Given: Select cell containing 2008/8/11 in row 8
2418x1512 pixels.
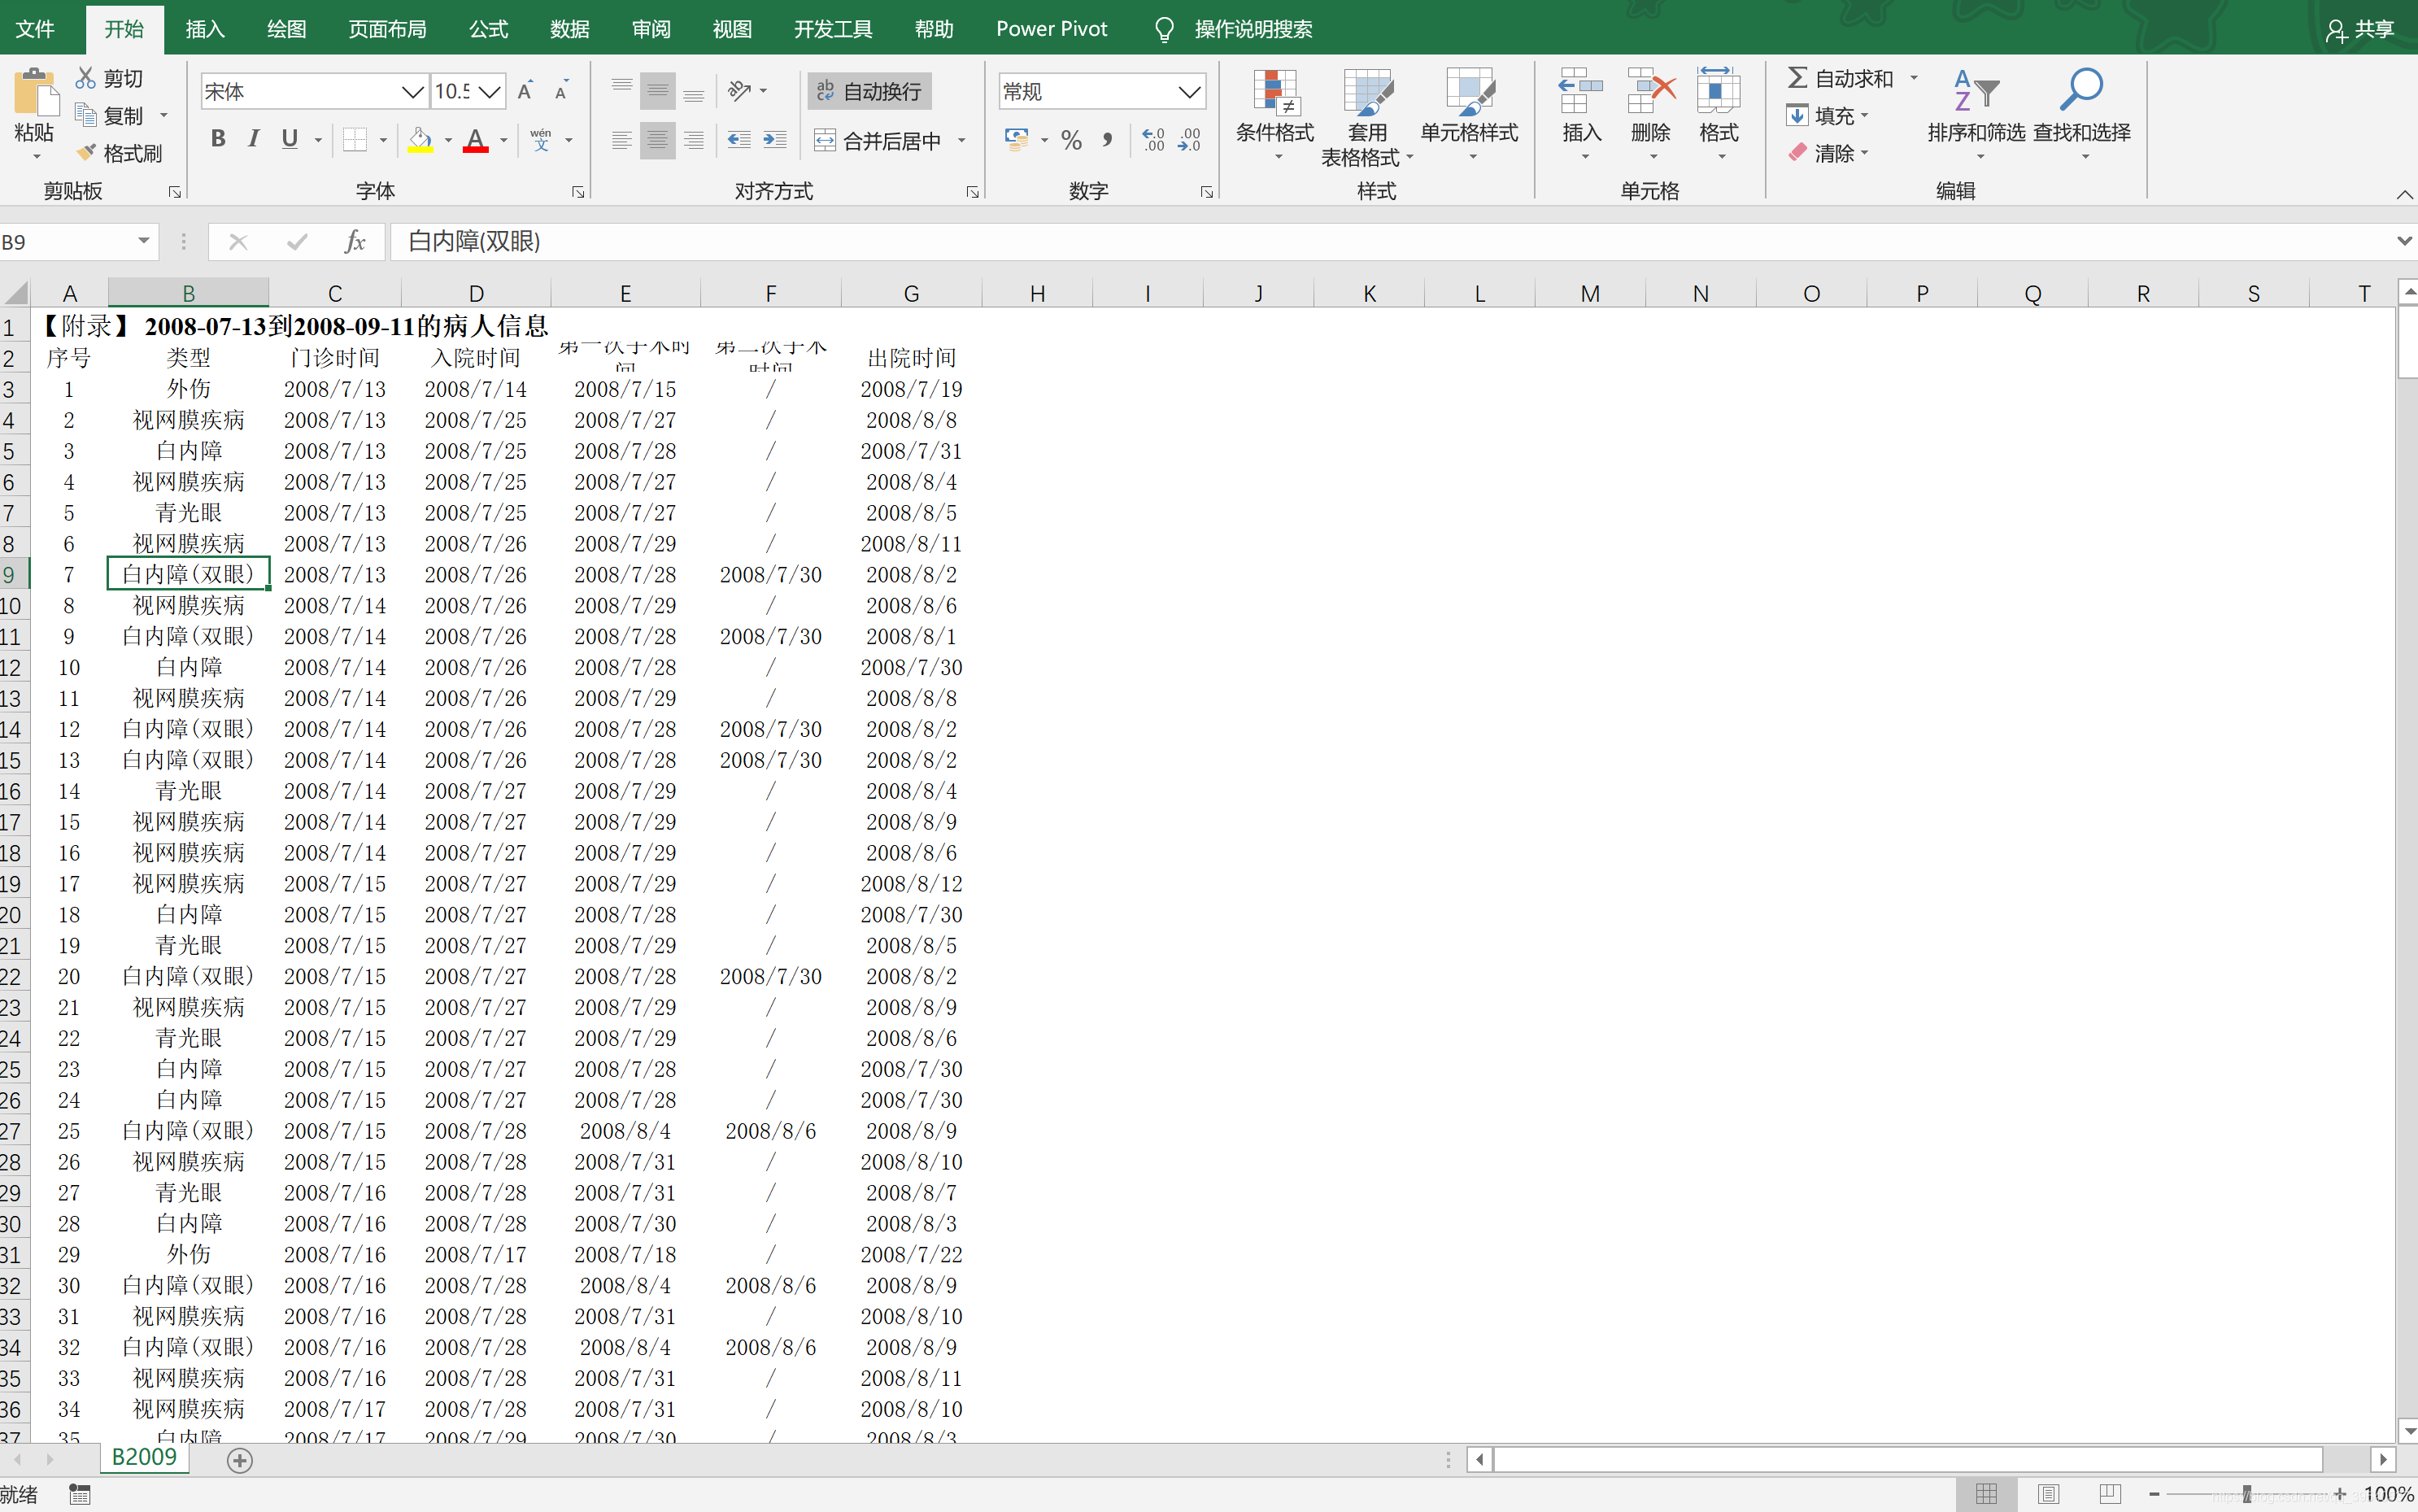Looking at the screenshot, I should [x=910, y=544].
